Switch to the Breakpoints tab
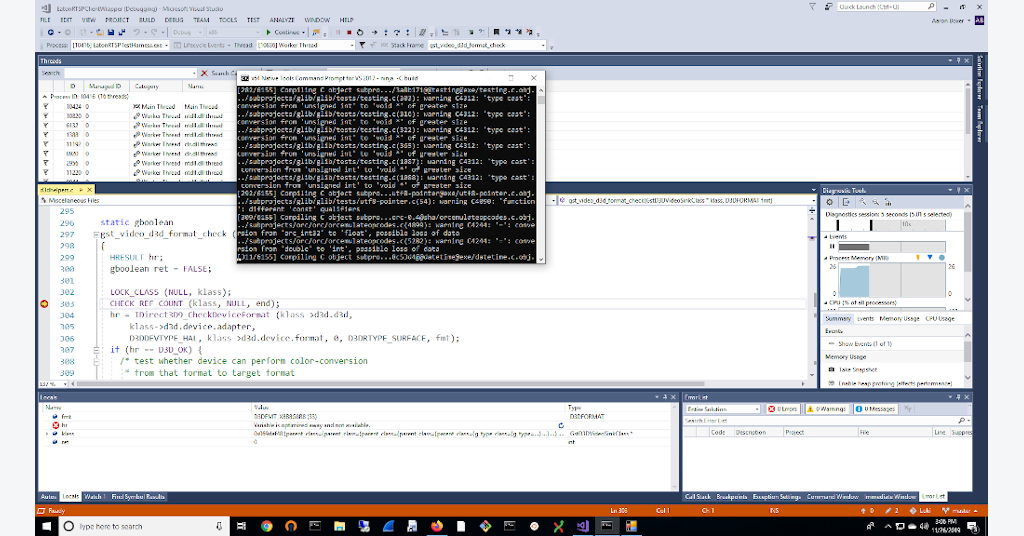Viewport: 1024px width, 536px height. pos(731,497)
